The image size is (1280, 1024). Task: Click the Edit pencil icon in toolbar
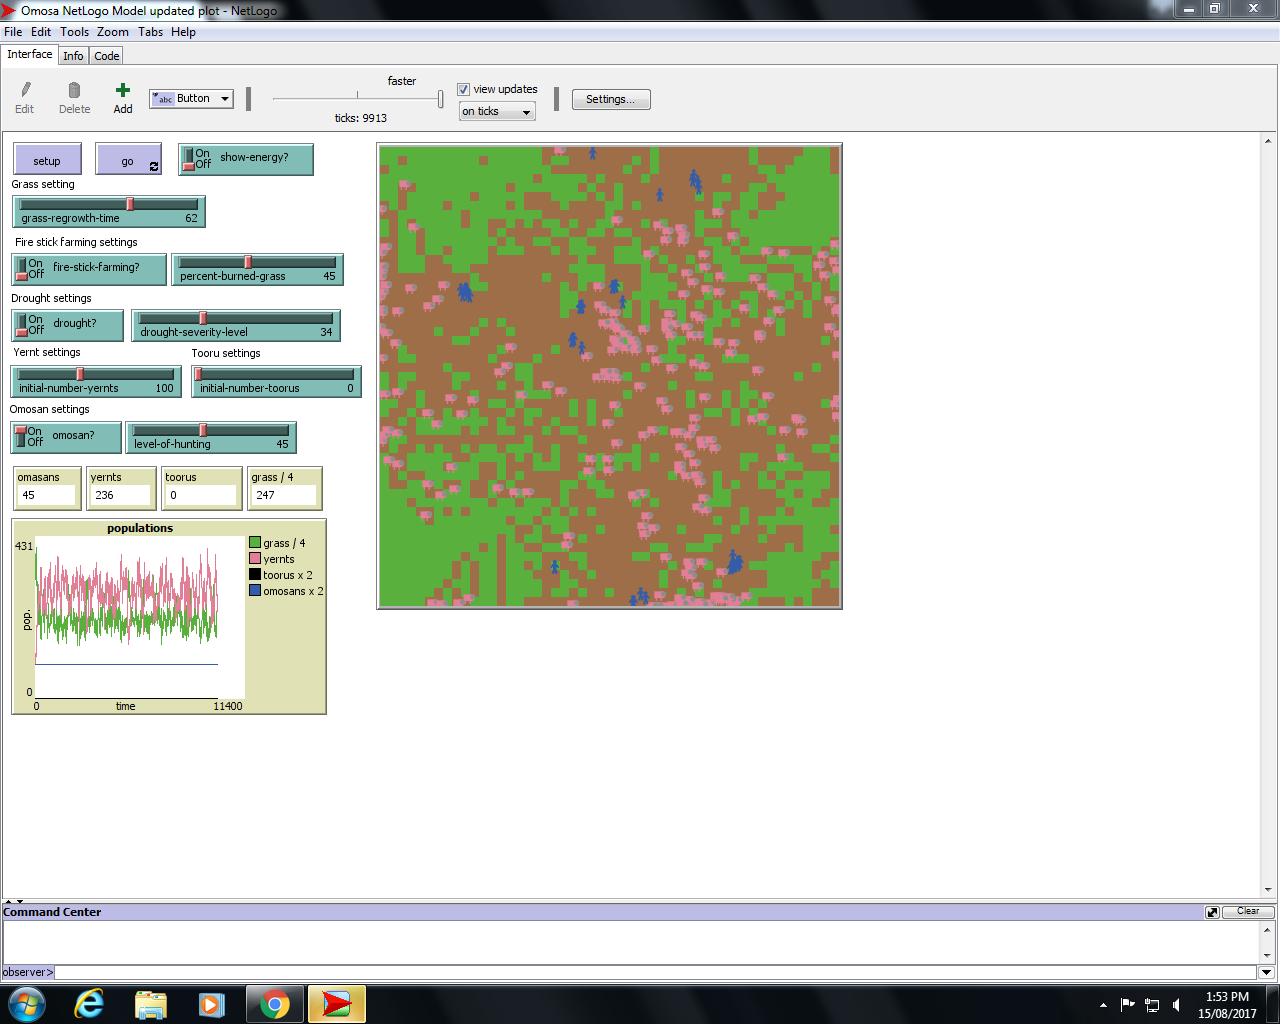pos(25,90)
